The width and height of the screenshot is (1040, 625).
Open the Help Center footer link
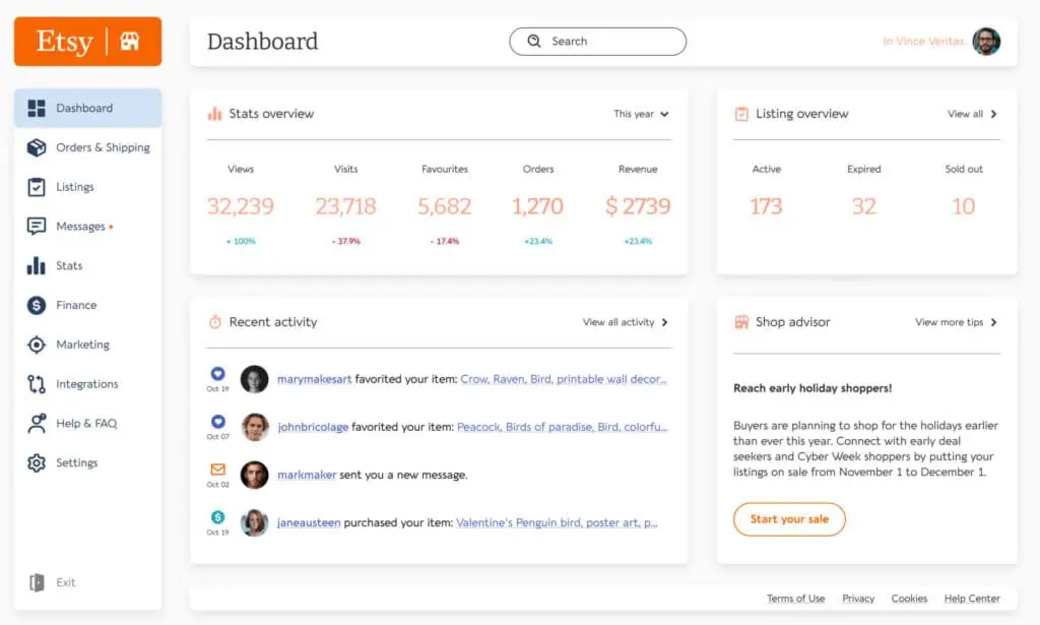click(x=972, y=598)
